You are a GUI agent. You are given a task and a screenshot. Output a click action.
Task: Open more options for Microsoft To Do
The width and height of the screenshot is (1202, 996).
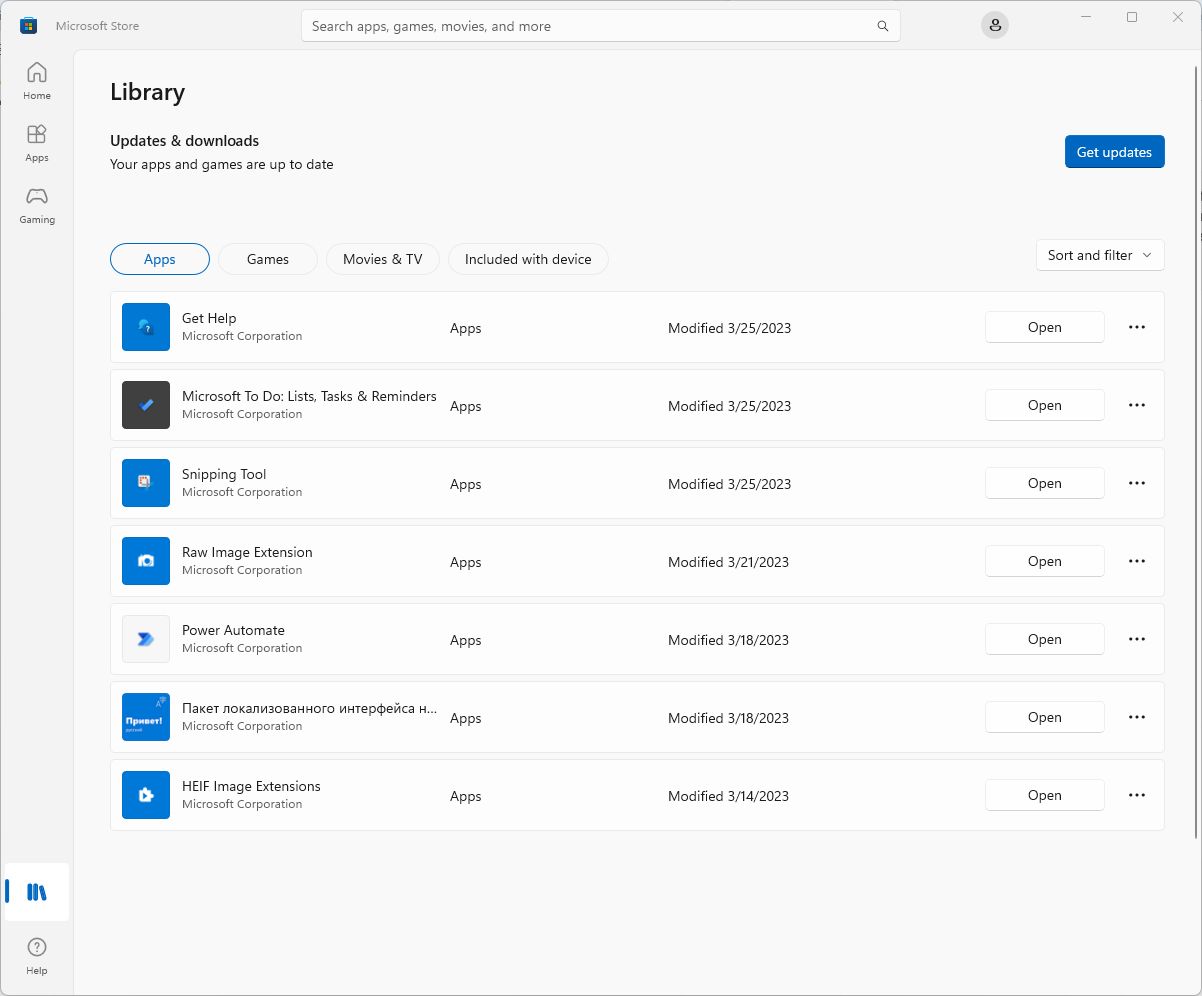1137,405
